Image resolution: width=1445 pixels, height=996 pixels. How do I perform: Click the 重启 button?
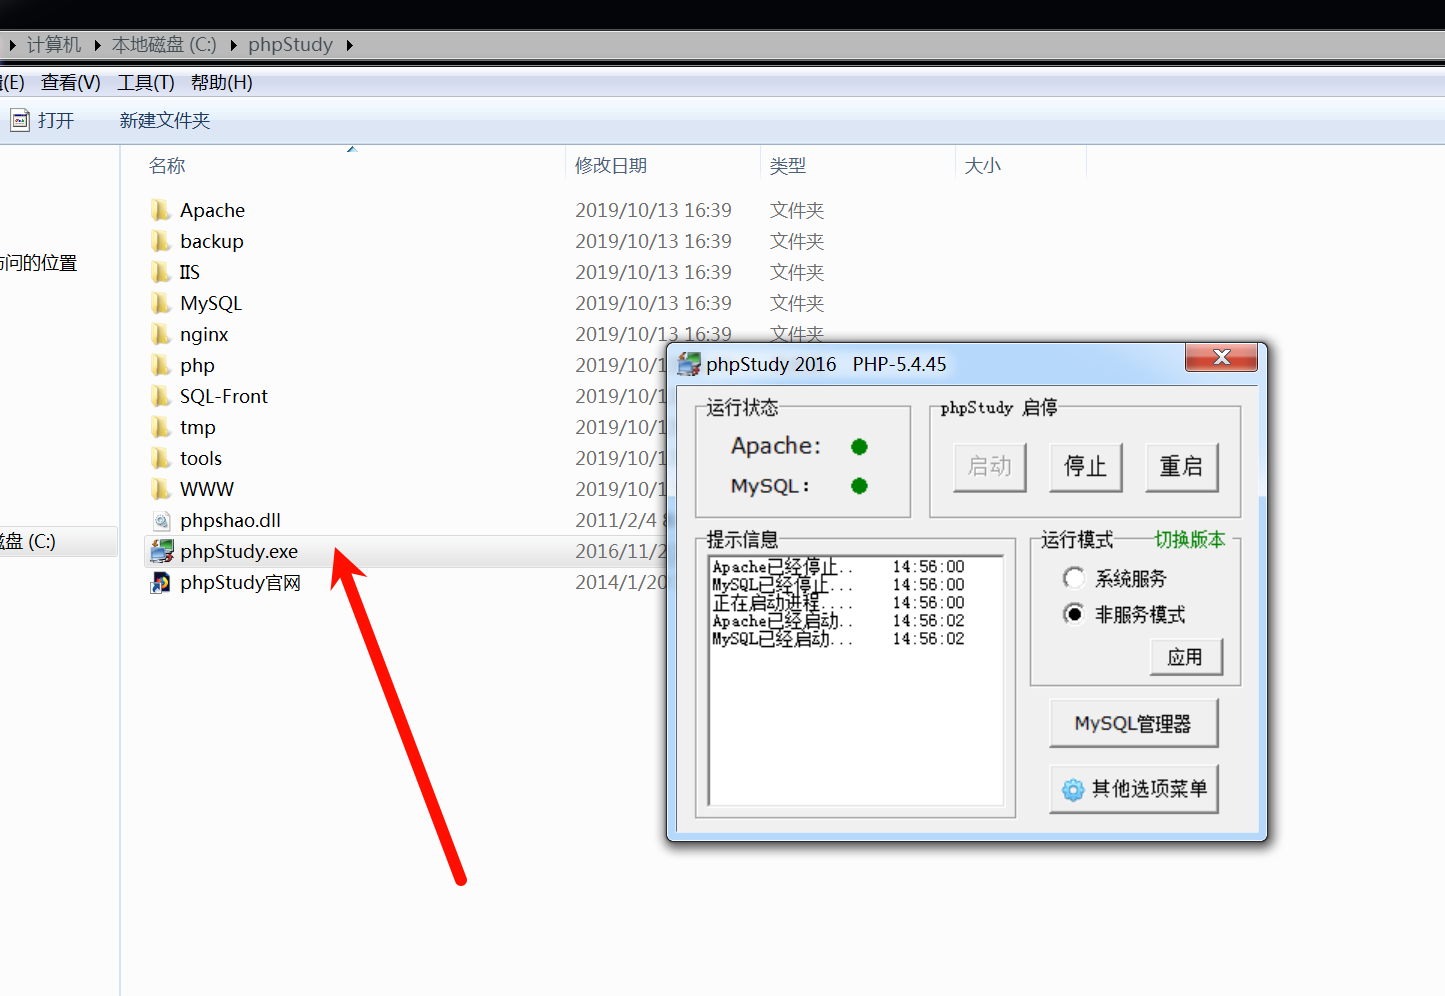1182,467
